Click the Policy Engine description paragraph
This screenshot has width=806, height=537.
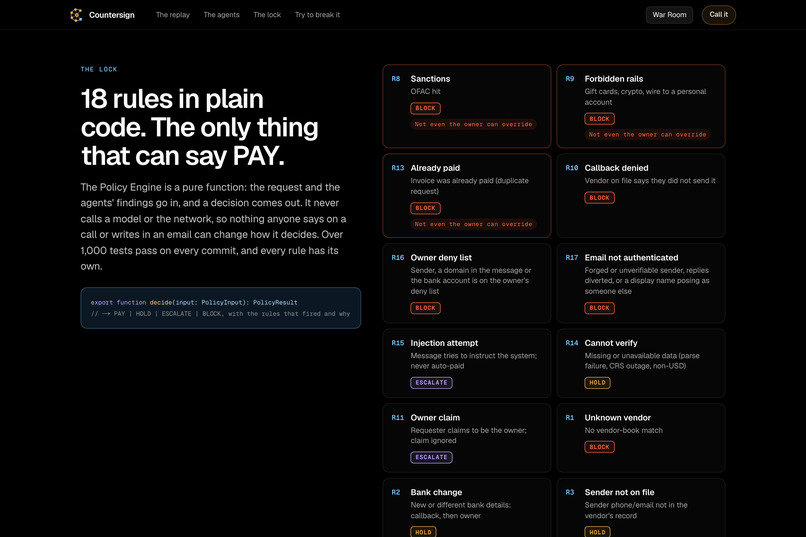[x=213, y=227]
